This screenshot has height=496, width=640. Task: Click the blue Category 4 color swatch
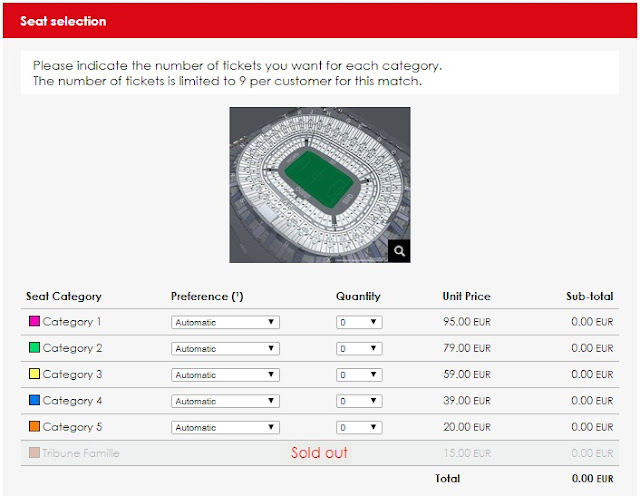(x=33, y=401)
